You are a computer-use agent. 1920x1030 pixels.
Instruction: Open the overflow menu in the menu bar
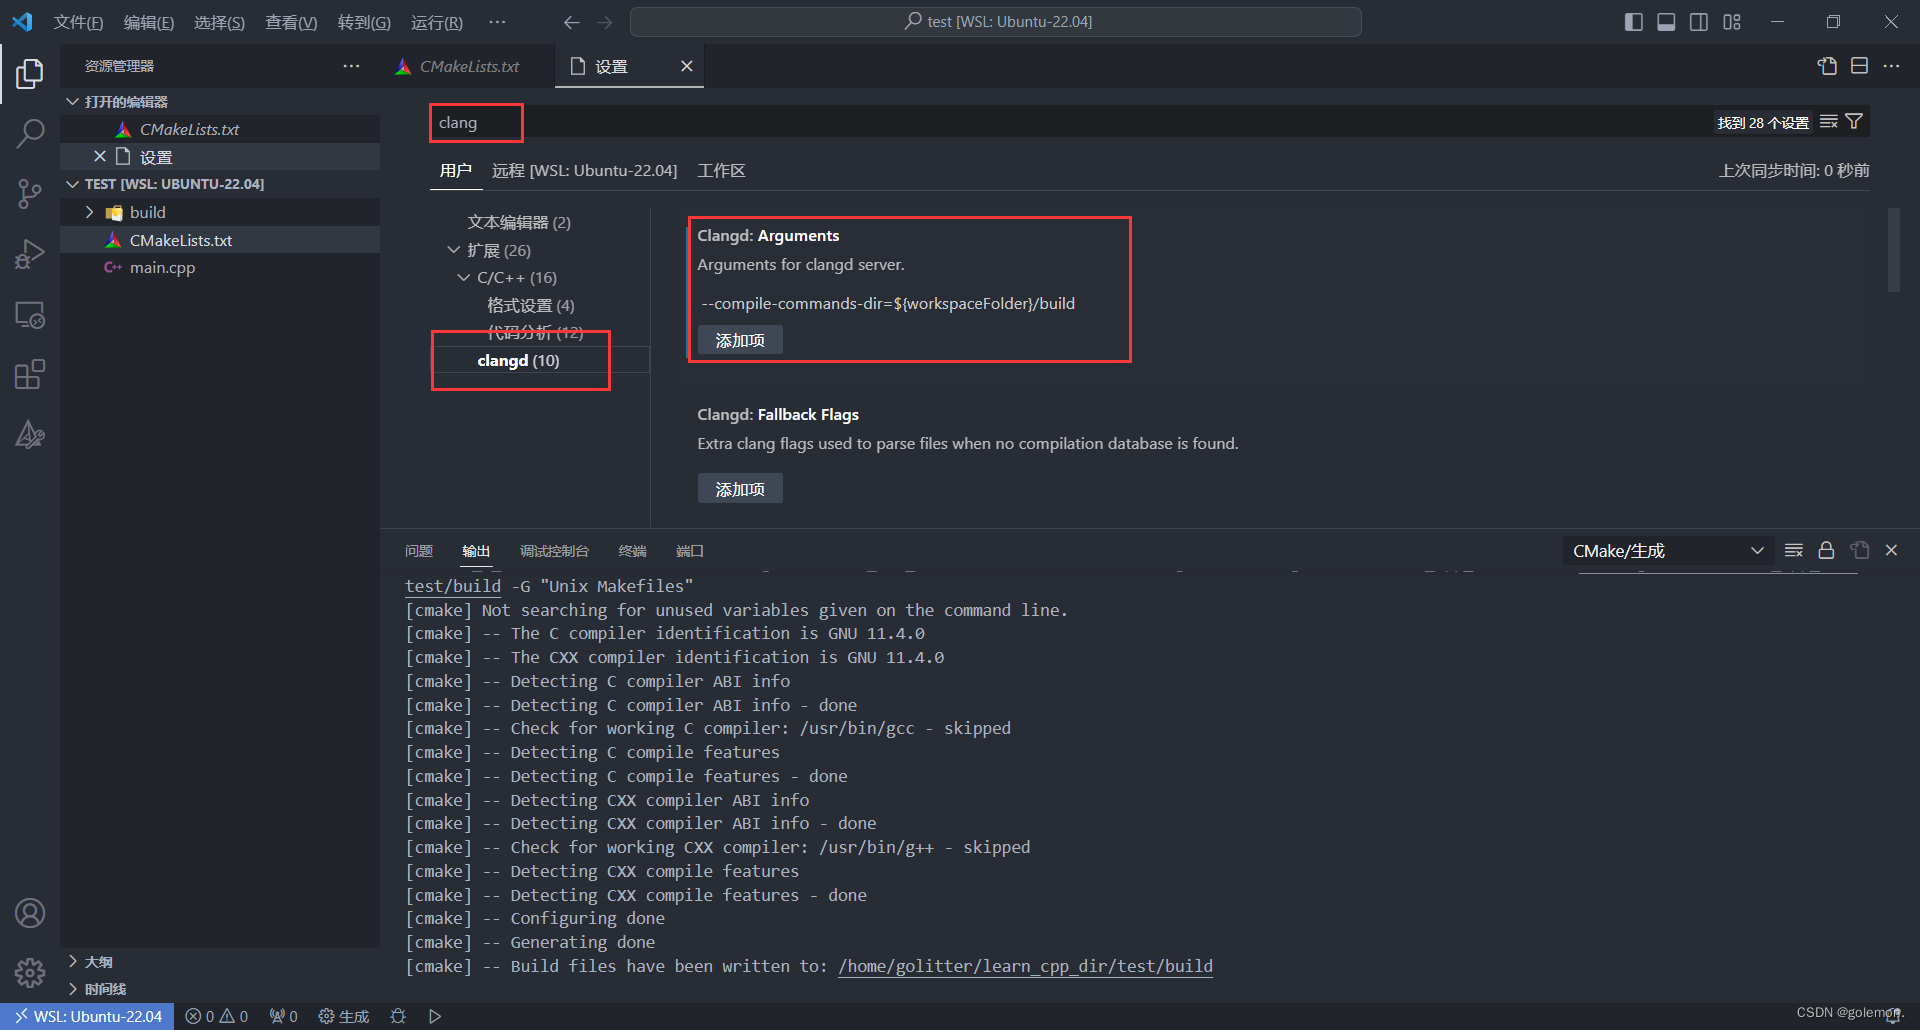[497, 22]
